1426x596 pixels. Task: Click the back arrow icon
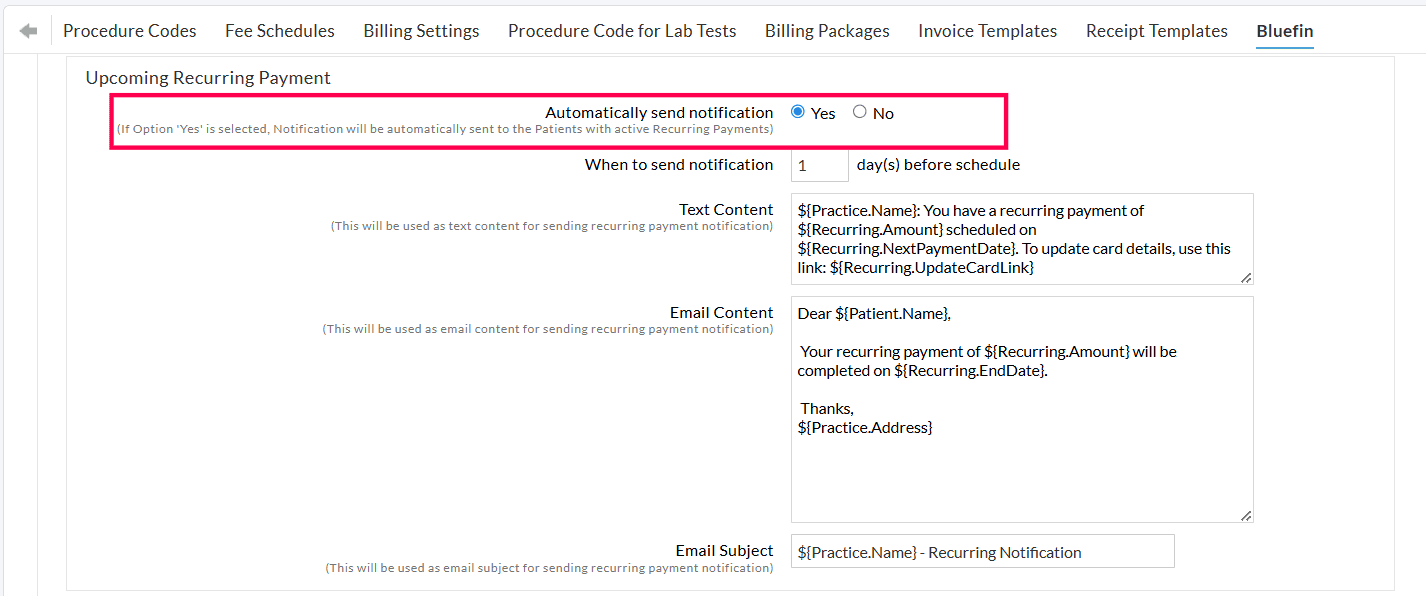tap(27, 30)
